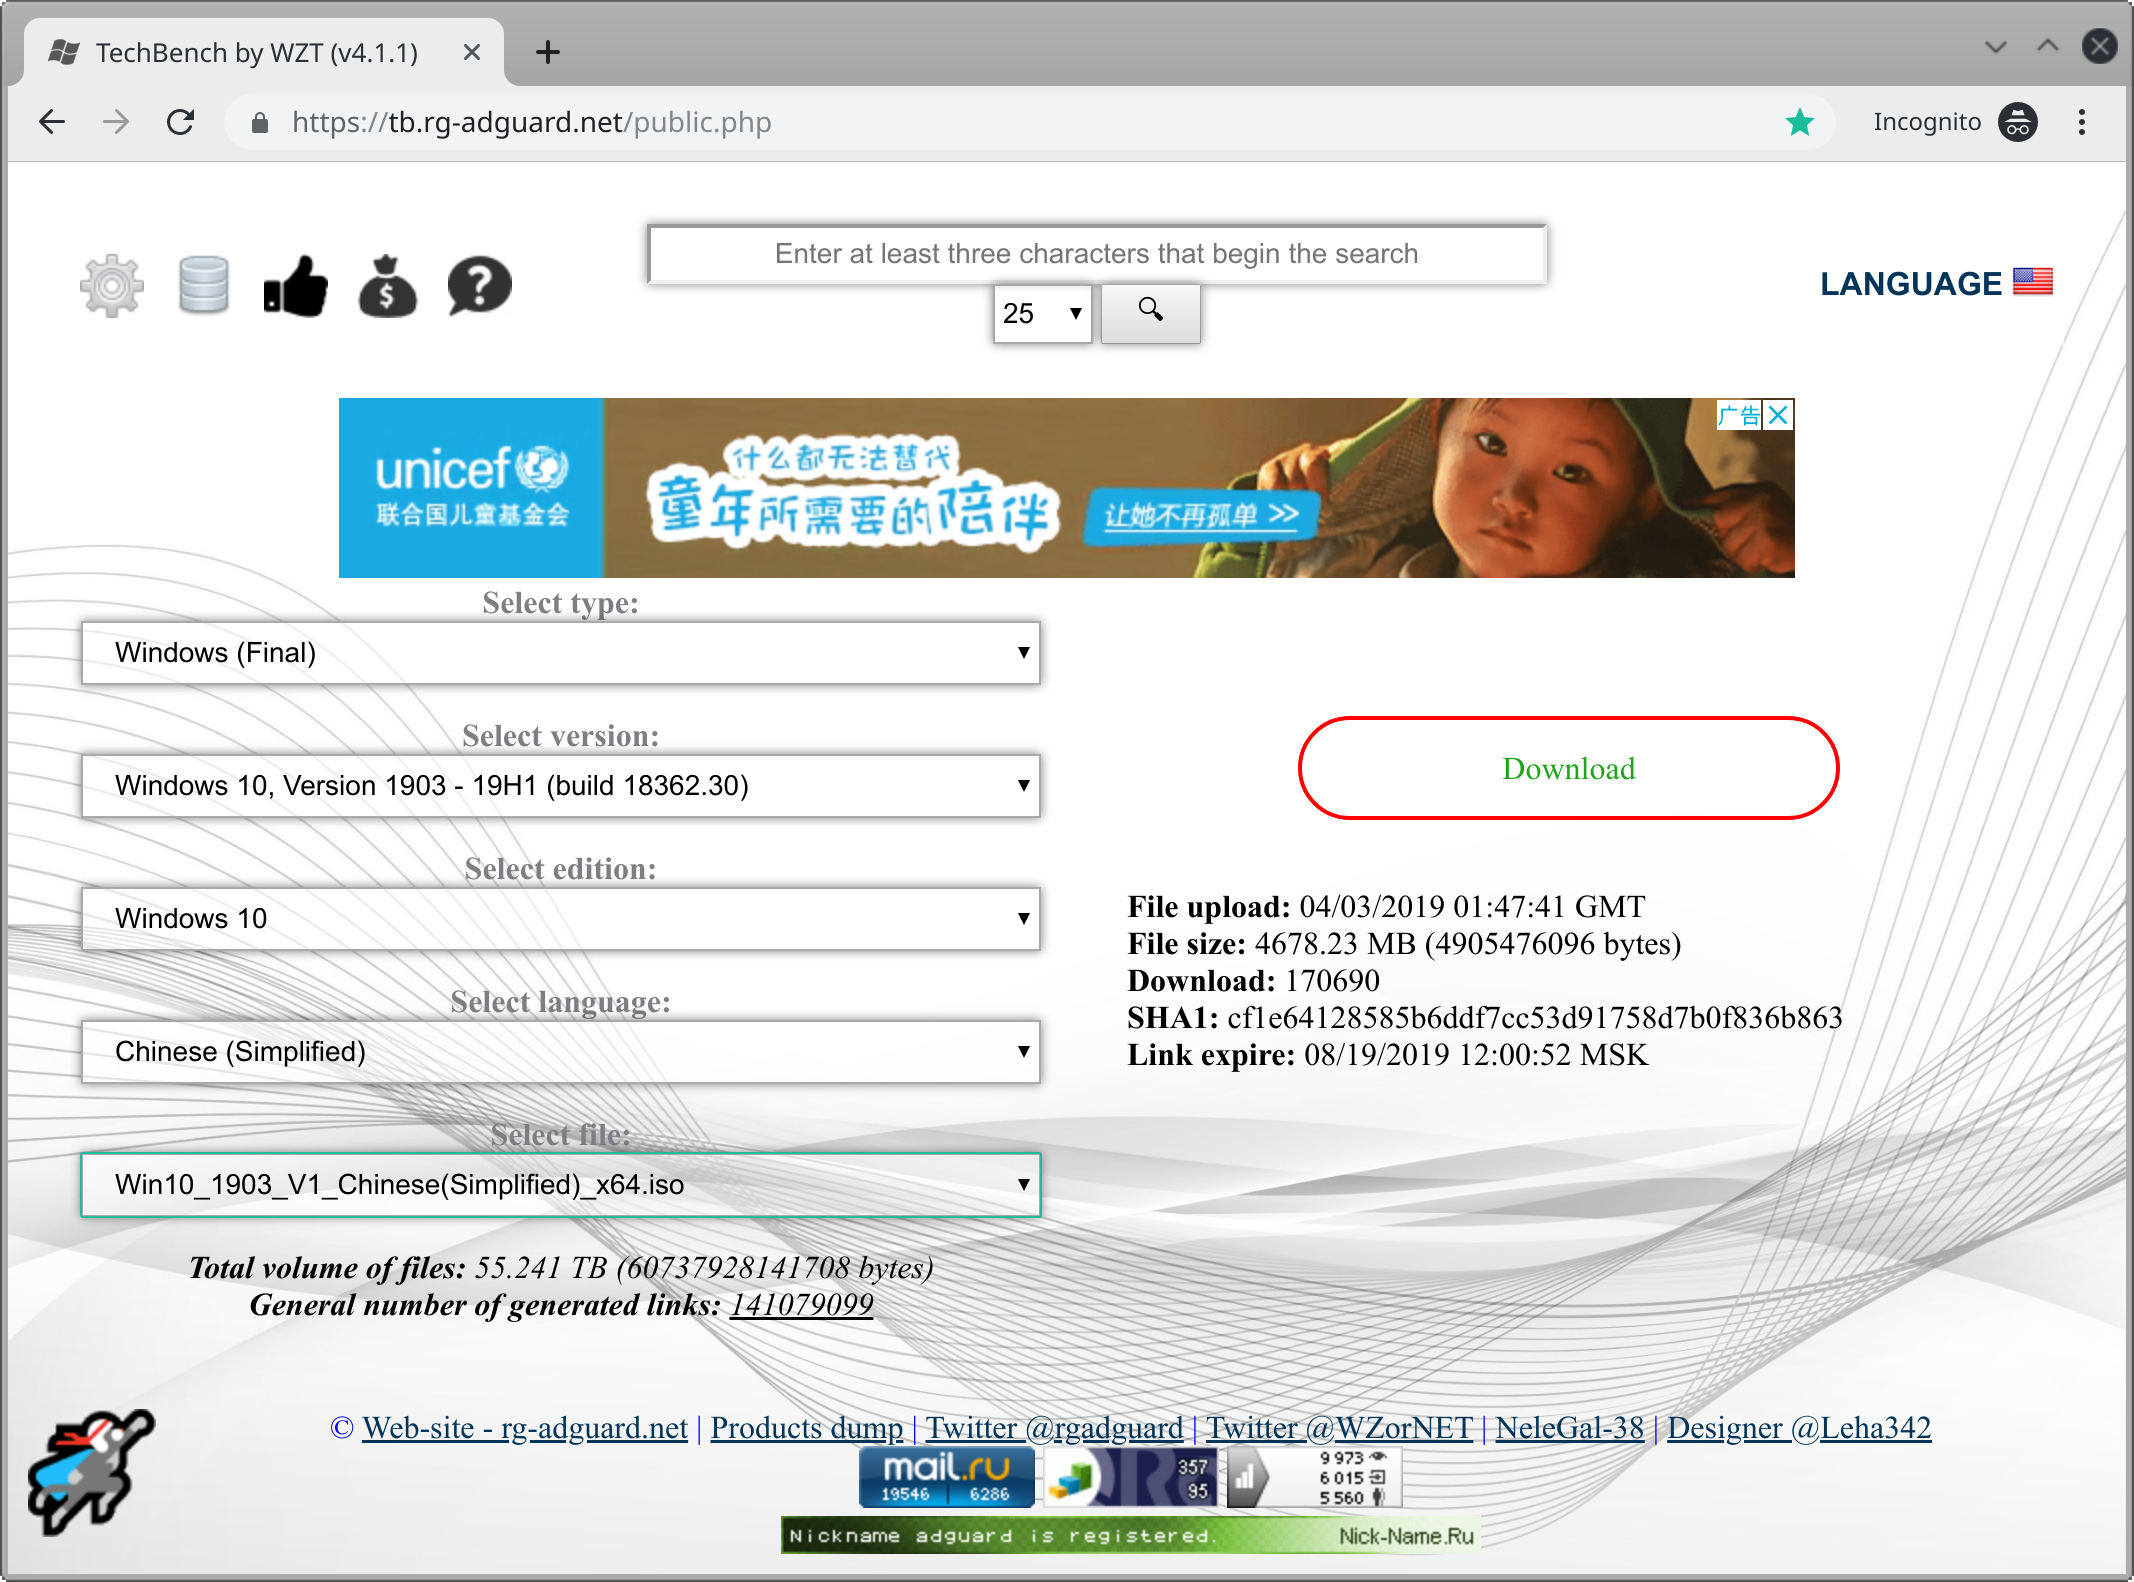Viewport: 2134px width, 1582px height.
Task: Click the mascot character icon
Action: tap(90, 1472)
